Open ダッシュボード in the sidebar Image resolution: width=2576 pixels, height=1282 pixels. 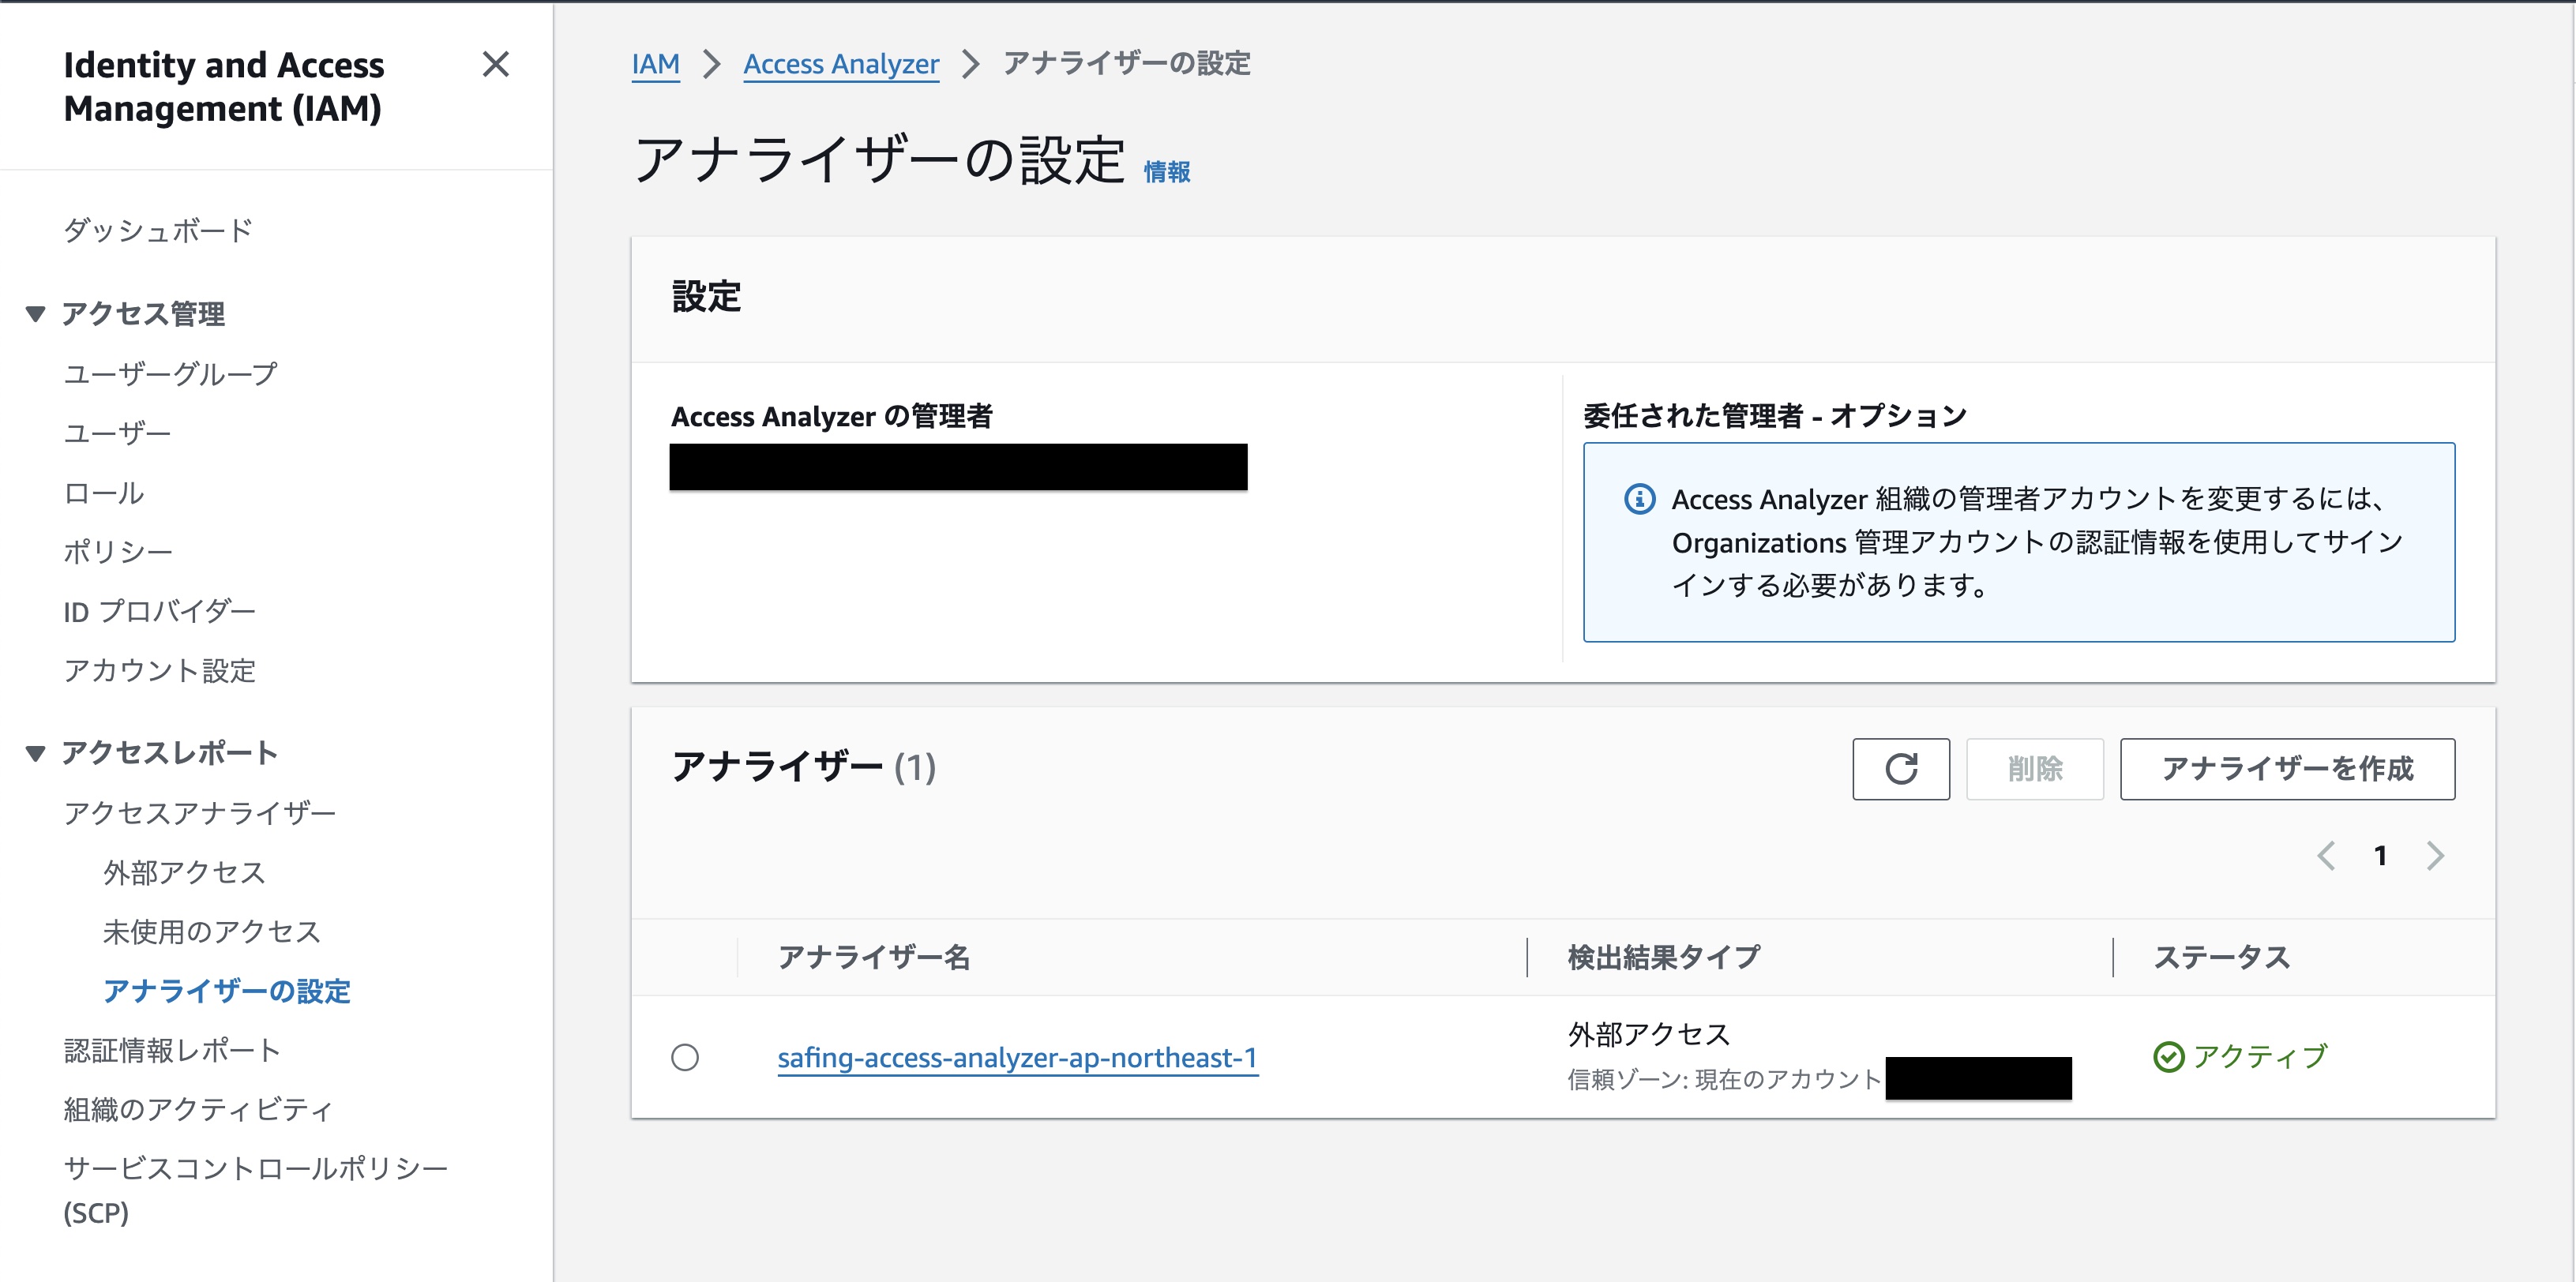pos(158,230)
